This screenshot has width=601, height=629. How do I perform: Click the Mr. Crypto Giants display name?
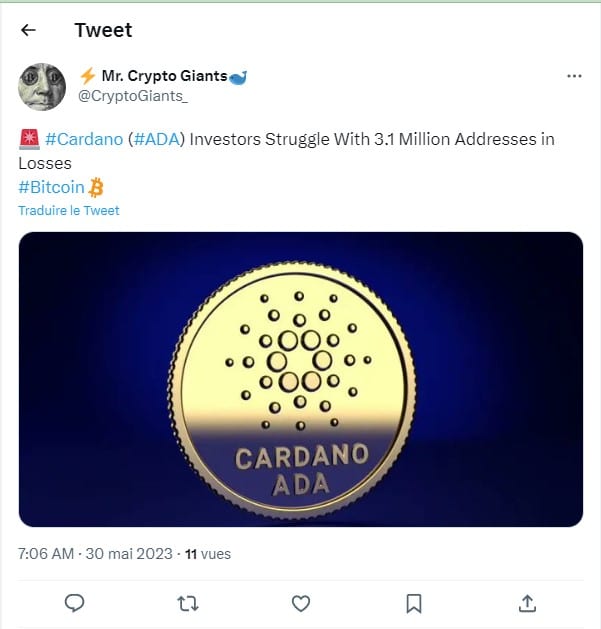[165, 76]
